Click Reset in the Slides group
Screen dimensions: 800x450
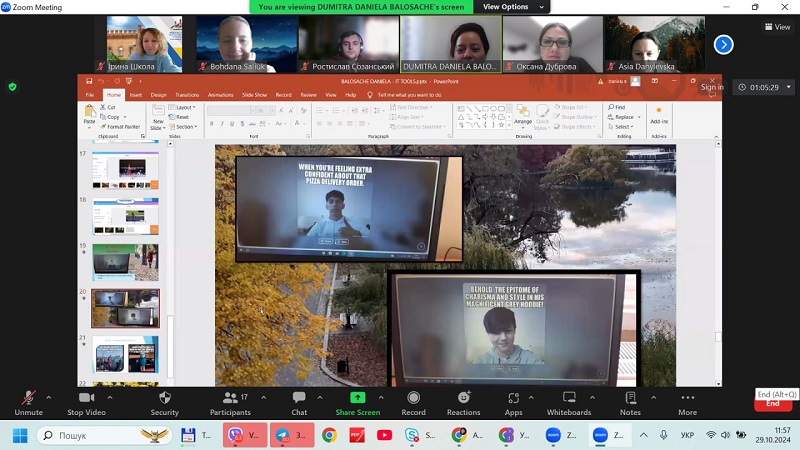click(179, 117)
